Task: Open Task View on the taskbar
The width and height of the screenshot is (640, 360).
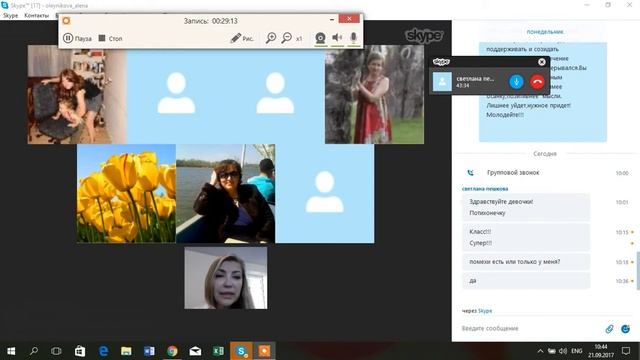Action: pyautogui.click(x=56, y=351)
